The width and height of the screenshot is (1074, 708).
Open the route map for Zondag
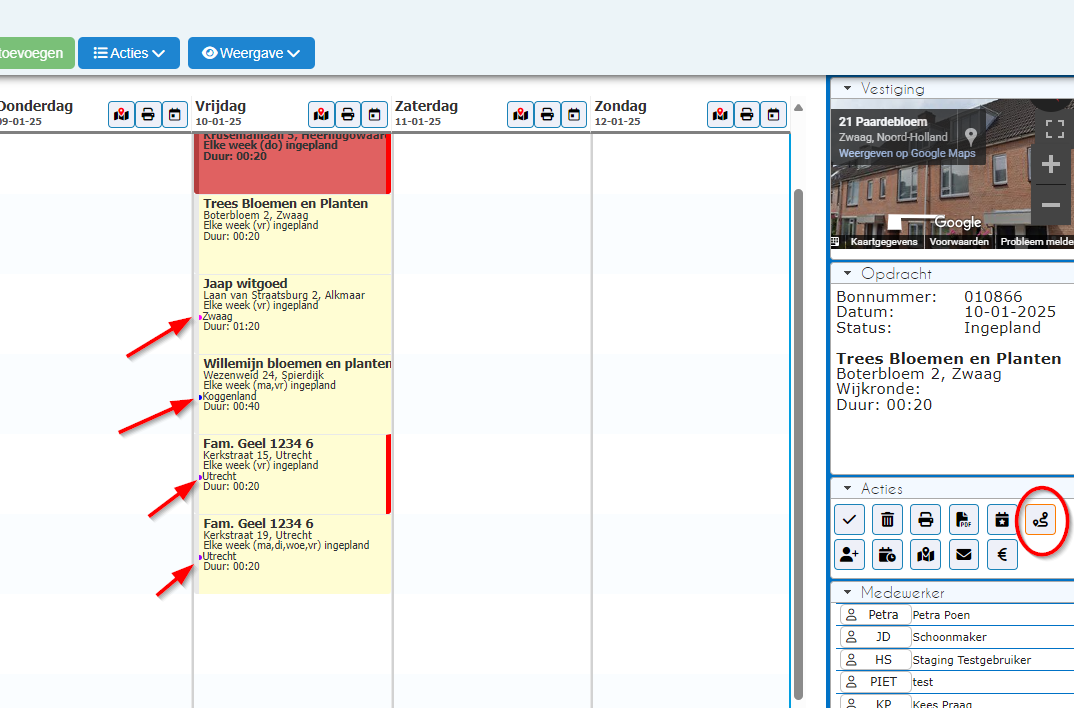(x=721, y=114)
